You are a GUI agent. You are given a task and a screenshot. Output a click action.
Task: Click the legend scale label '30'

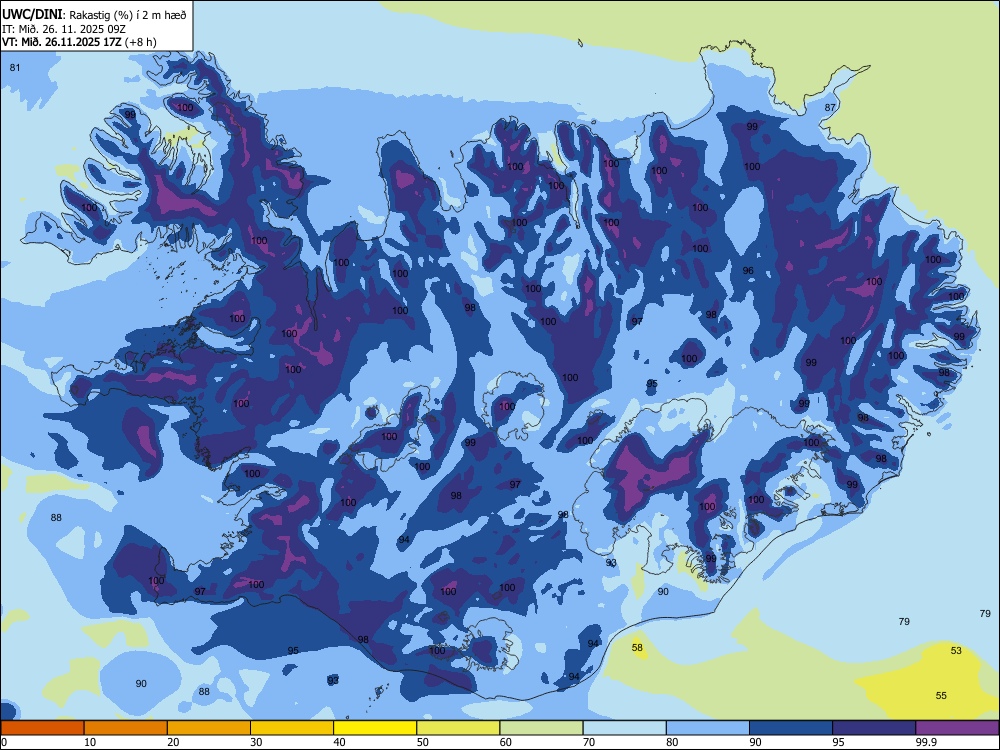point(256,742)
